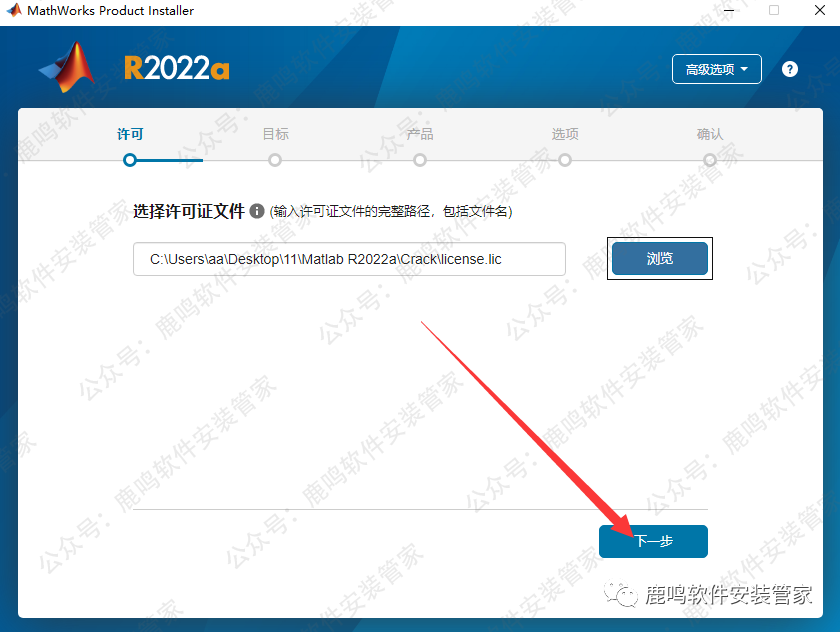
Task: Select the 产品 step label
Action: pyautogui.click(x=420, y=134)
